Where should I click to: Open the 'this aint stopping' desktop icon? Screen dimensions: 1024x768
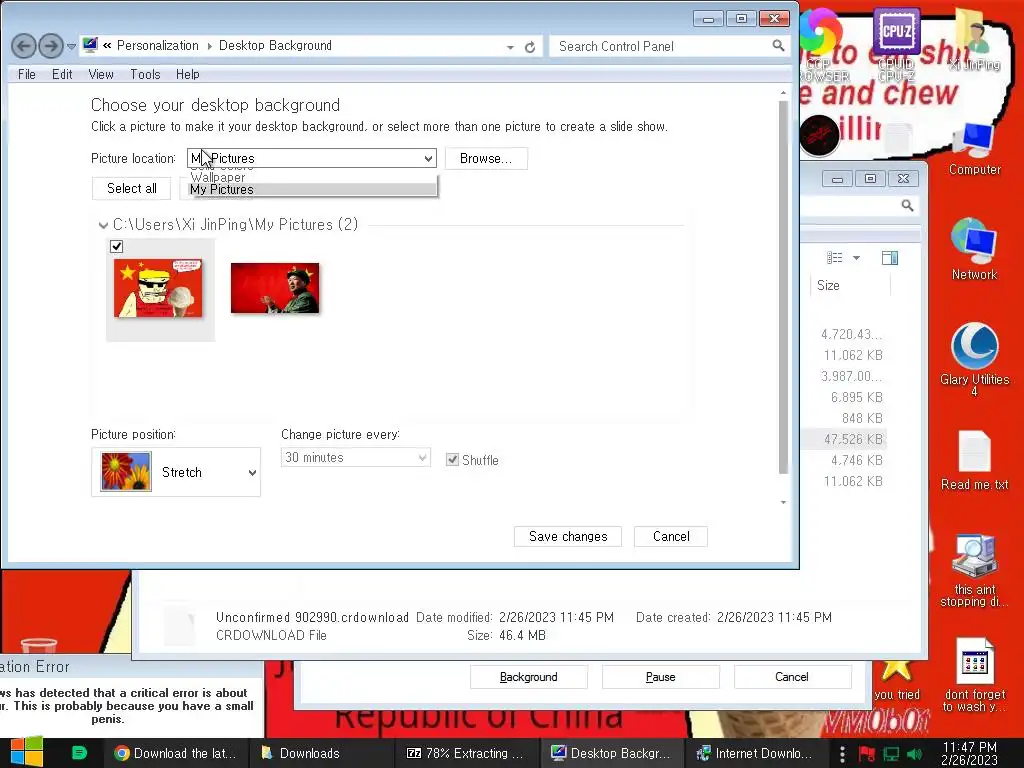click(x=974, y=571)
